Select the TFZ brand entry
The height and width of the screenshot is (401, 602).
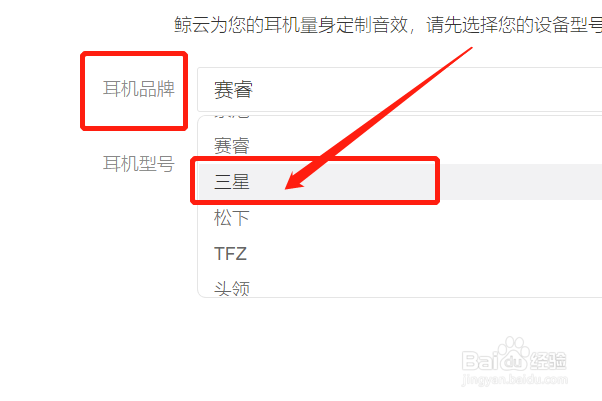(x=230, y=254)
